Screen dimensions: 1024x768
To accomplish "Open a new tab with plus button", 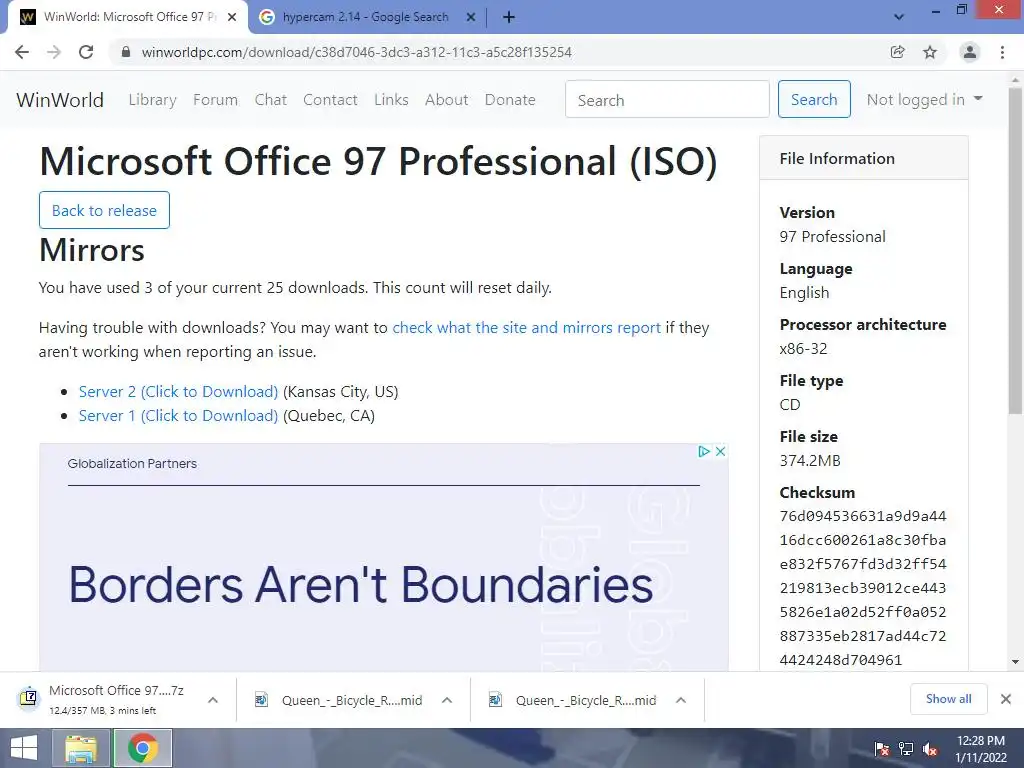I will [509, 18].
